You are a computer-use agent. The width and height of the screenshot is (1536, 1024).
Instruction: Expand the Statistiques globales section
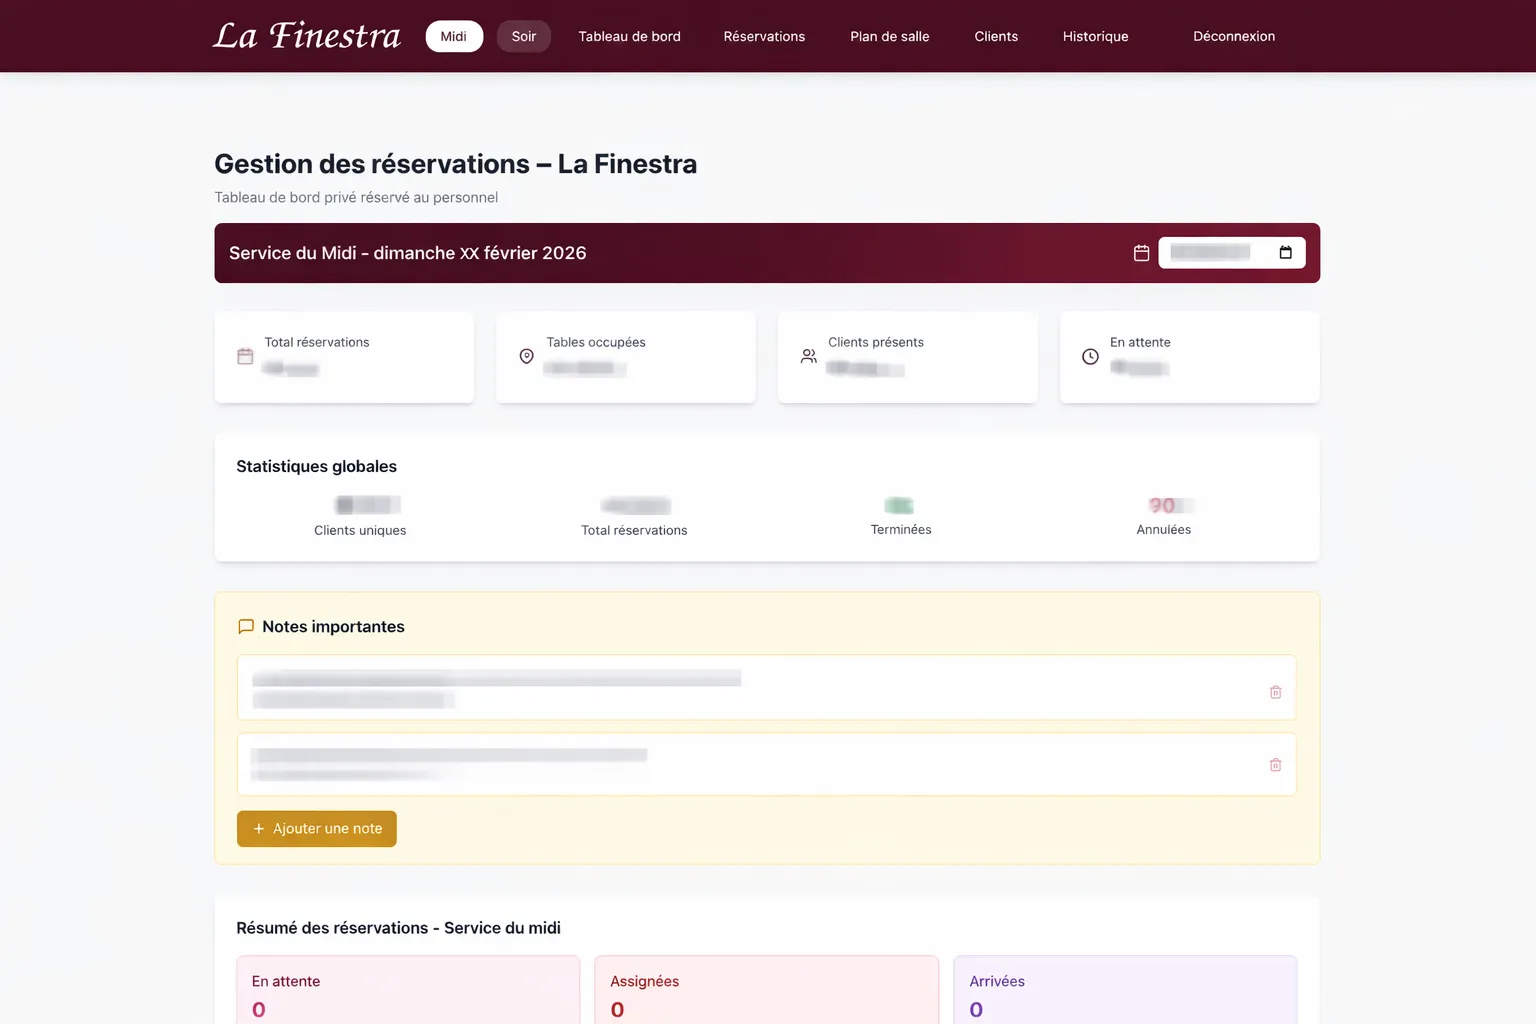[316, 466]
